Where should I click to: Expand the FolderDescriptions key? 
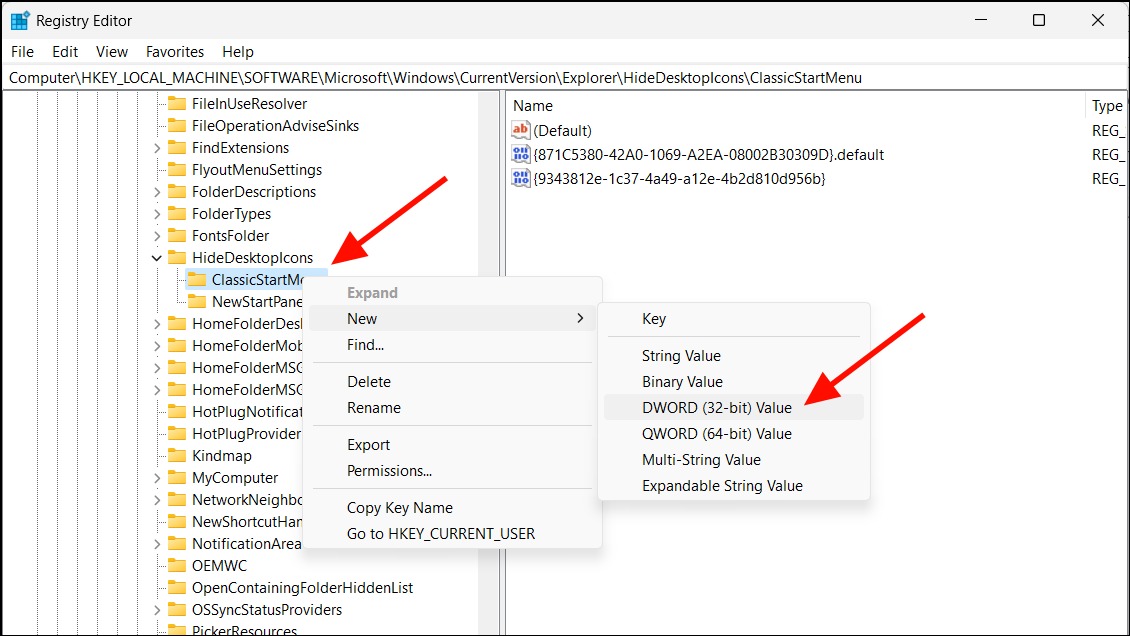[x=156, y=192]
